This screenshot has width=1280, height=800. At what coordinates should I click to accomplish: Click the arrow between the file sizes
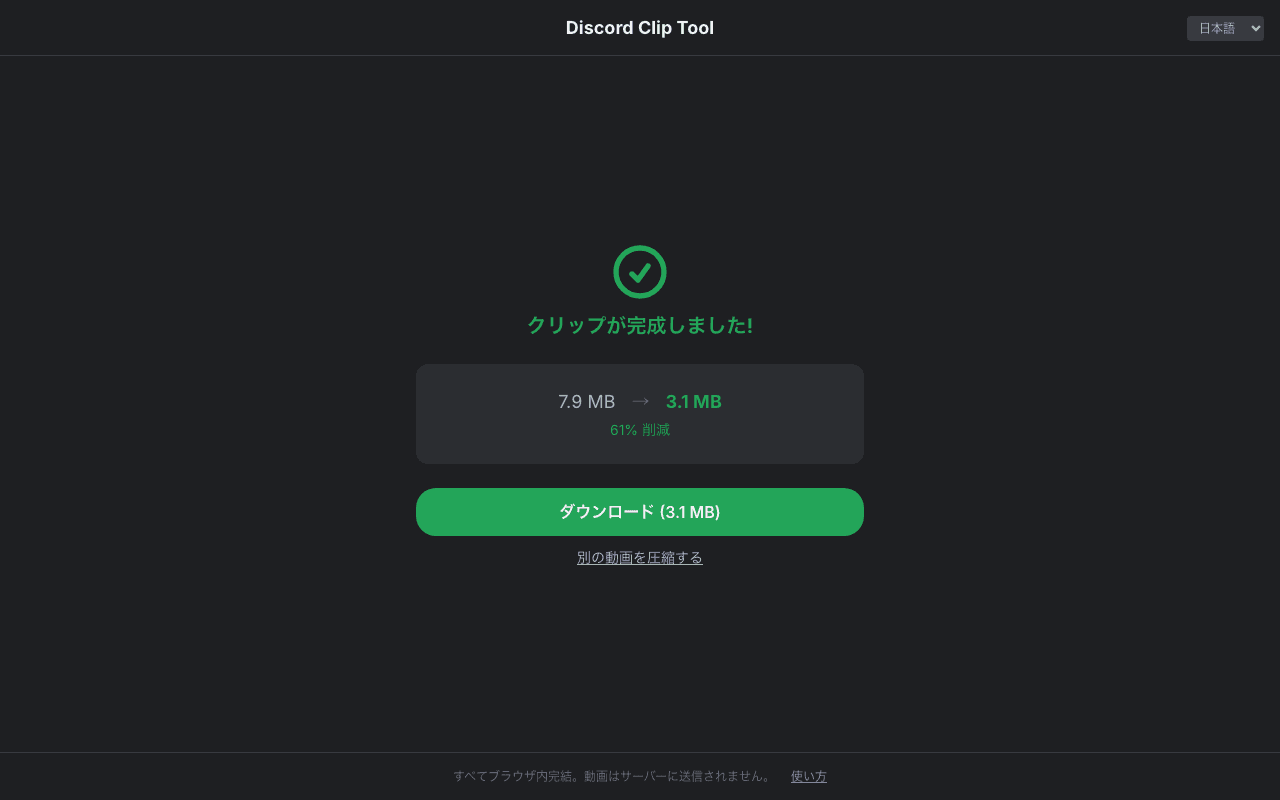coord(640,401)
